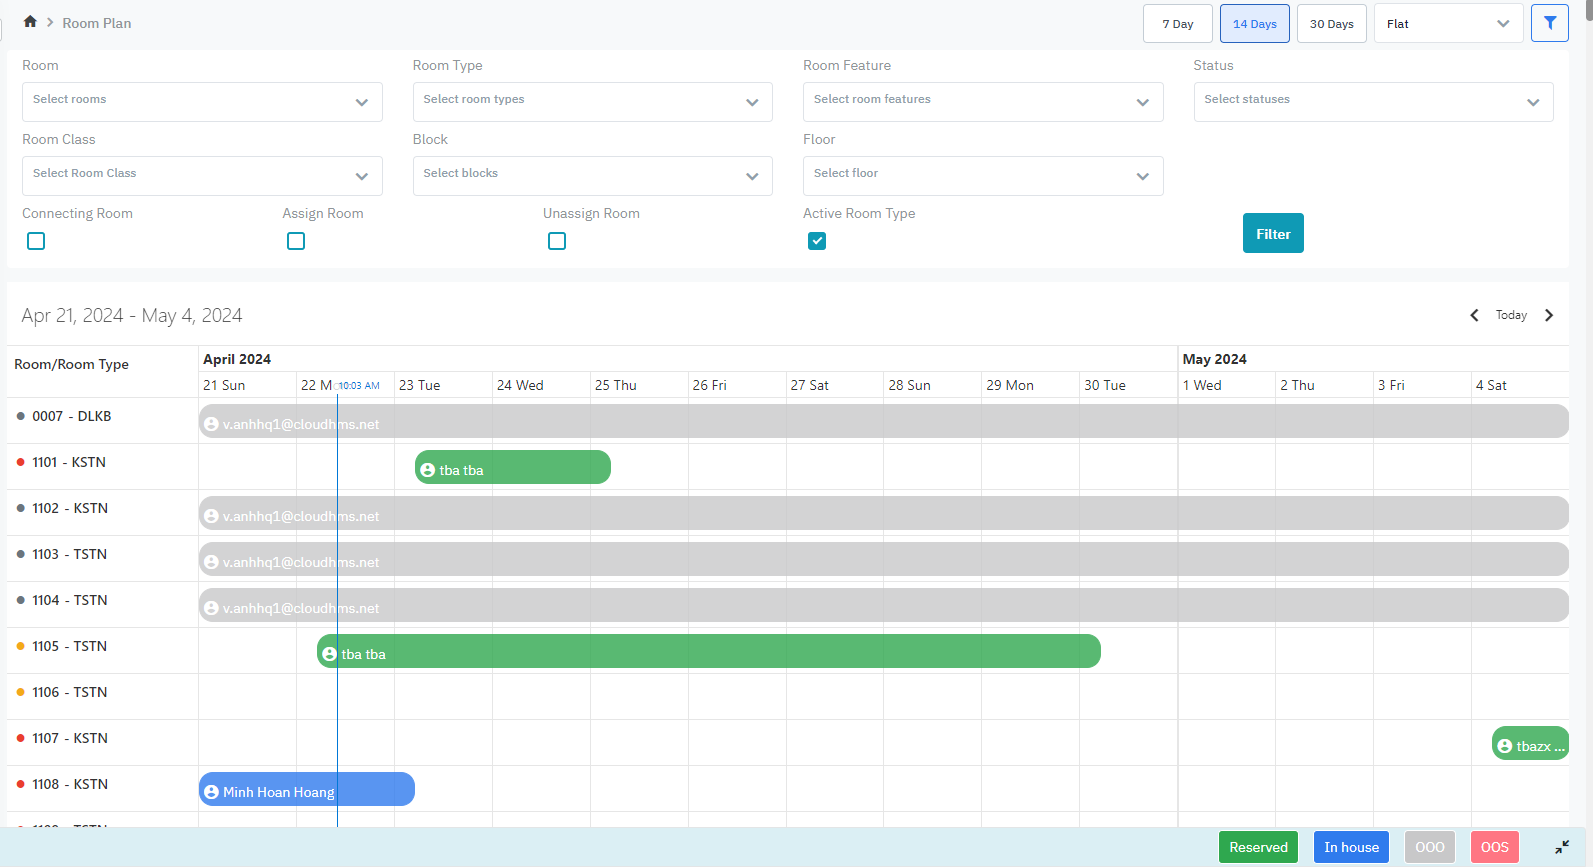The height and width of the screenshot is (867, 1593).
Task: Click guest icon on Minh Hoan Hoang booking
Action: point(211,792)
